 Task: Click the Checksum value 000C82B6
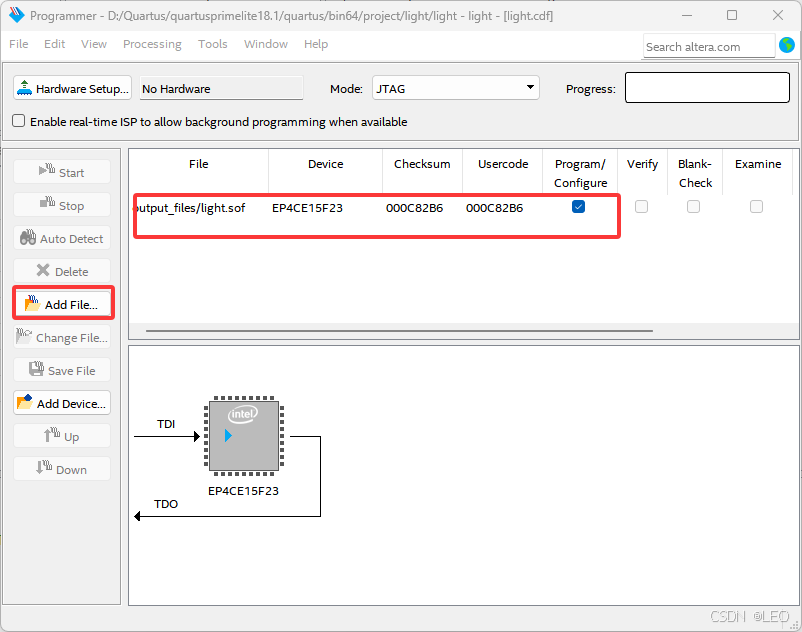click(x=414, y=208)
